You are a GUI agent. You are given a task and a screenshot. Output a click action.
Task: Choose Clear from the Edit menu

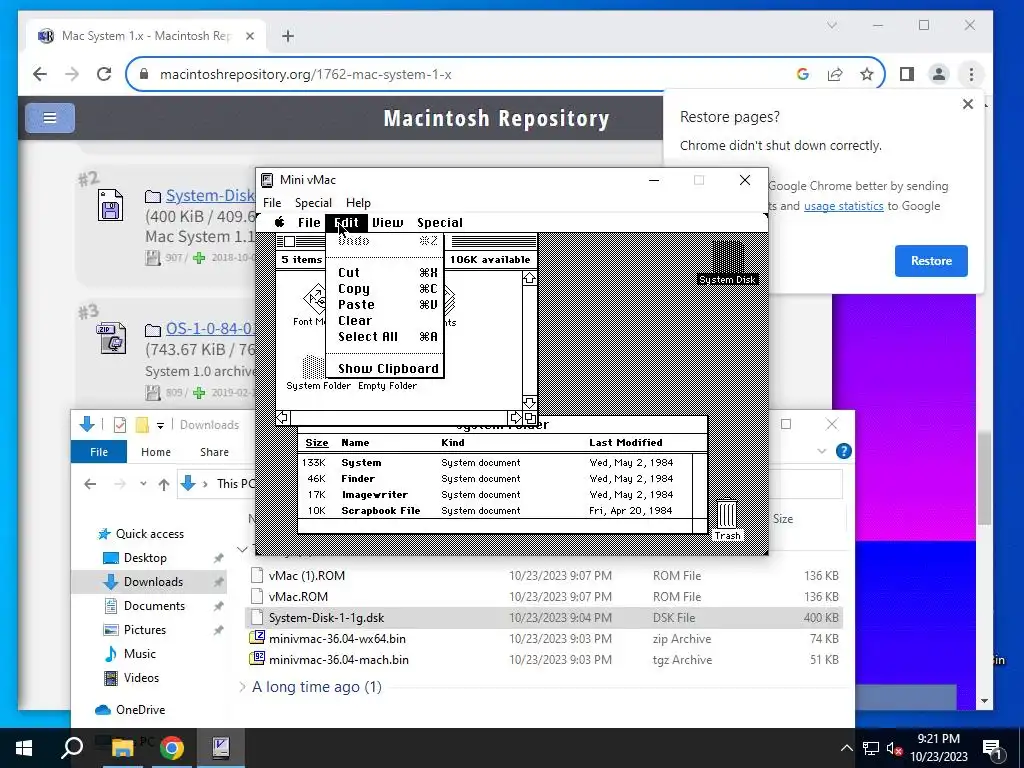[x=385, y=321]
